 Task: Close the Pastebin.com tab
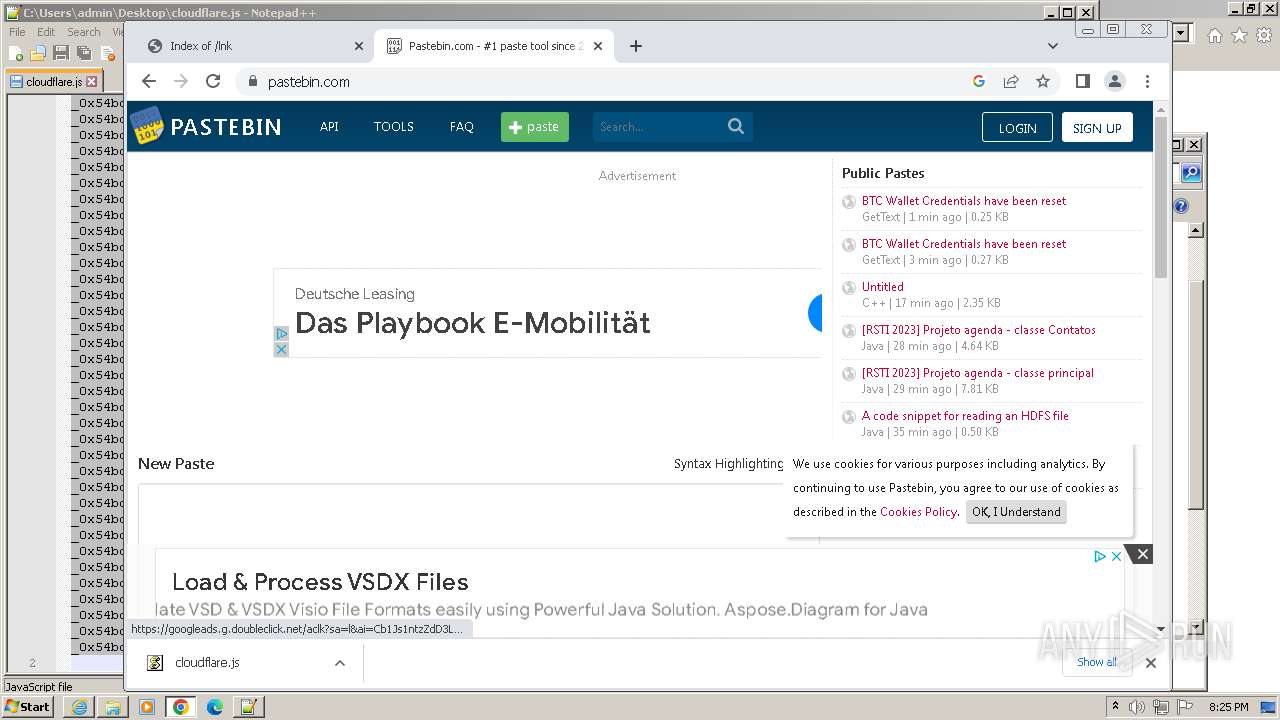pyautogui.click(x=599, y=46)
